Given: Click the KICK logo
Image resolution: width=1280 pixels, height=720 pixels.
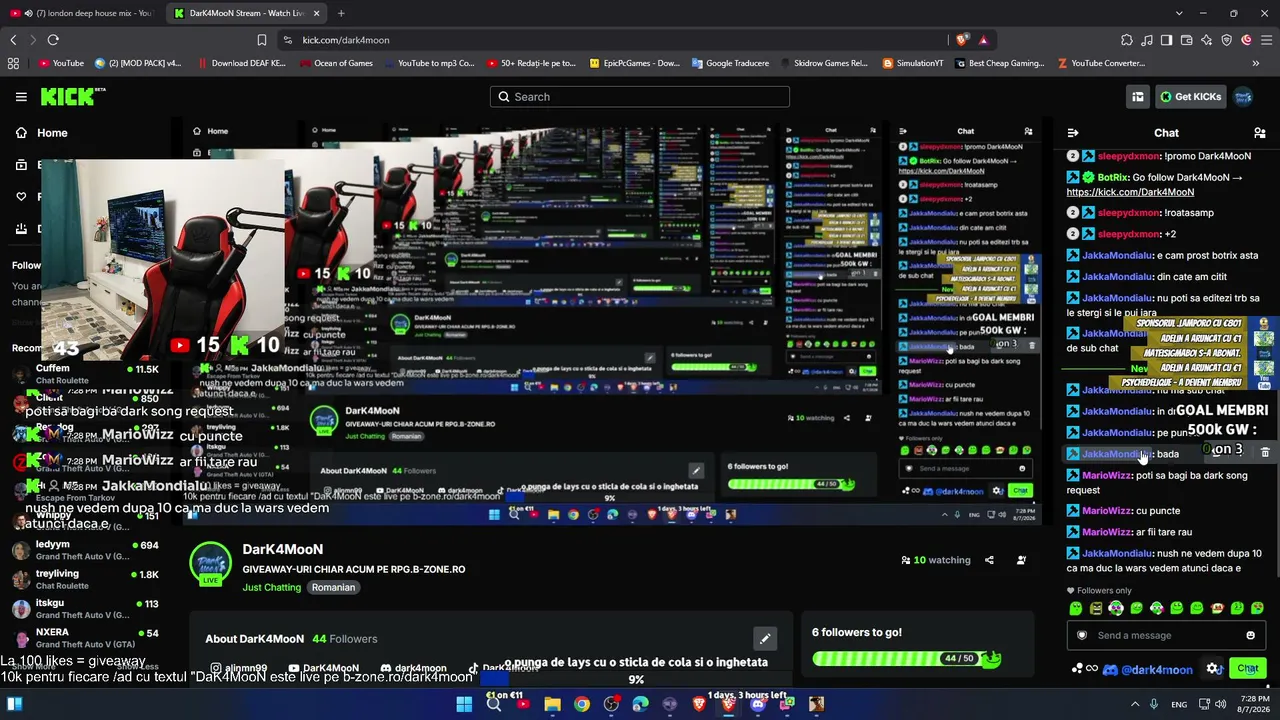Looking at the screenshot, I should tap(72, 97).
